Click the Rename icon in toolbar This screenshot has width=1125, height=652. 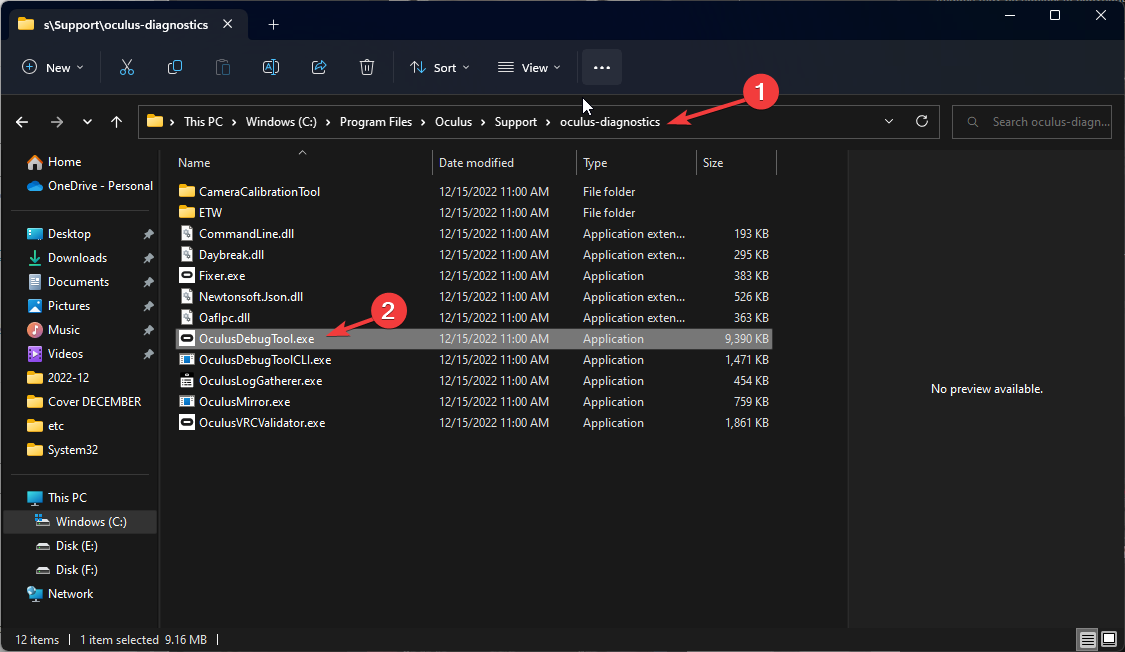(270, 67)
